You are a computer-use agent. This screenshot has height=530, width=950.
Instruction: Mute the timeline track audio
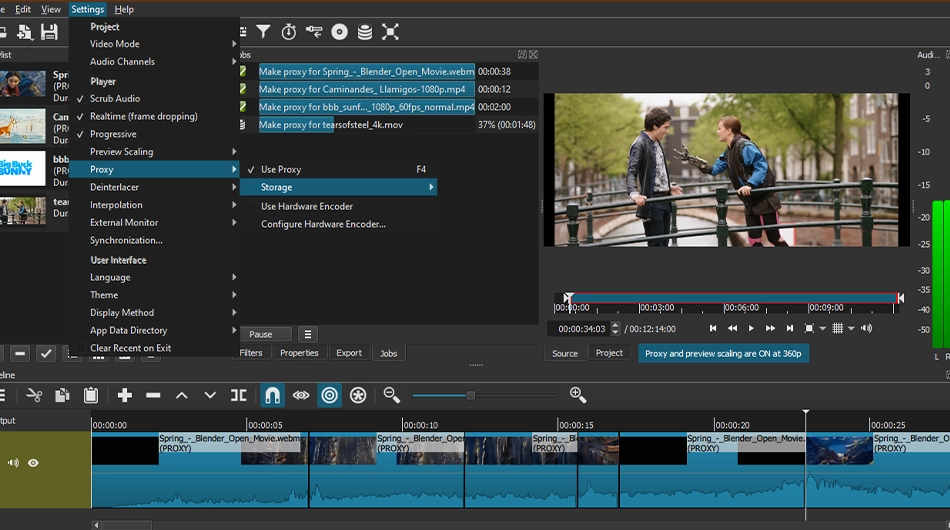(13, 463)
